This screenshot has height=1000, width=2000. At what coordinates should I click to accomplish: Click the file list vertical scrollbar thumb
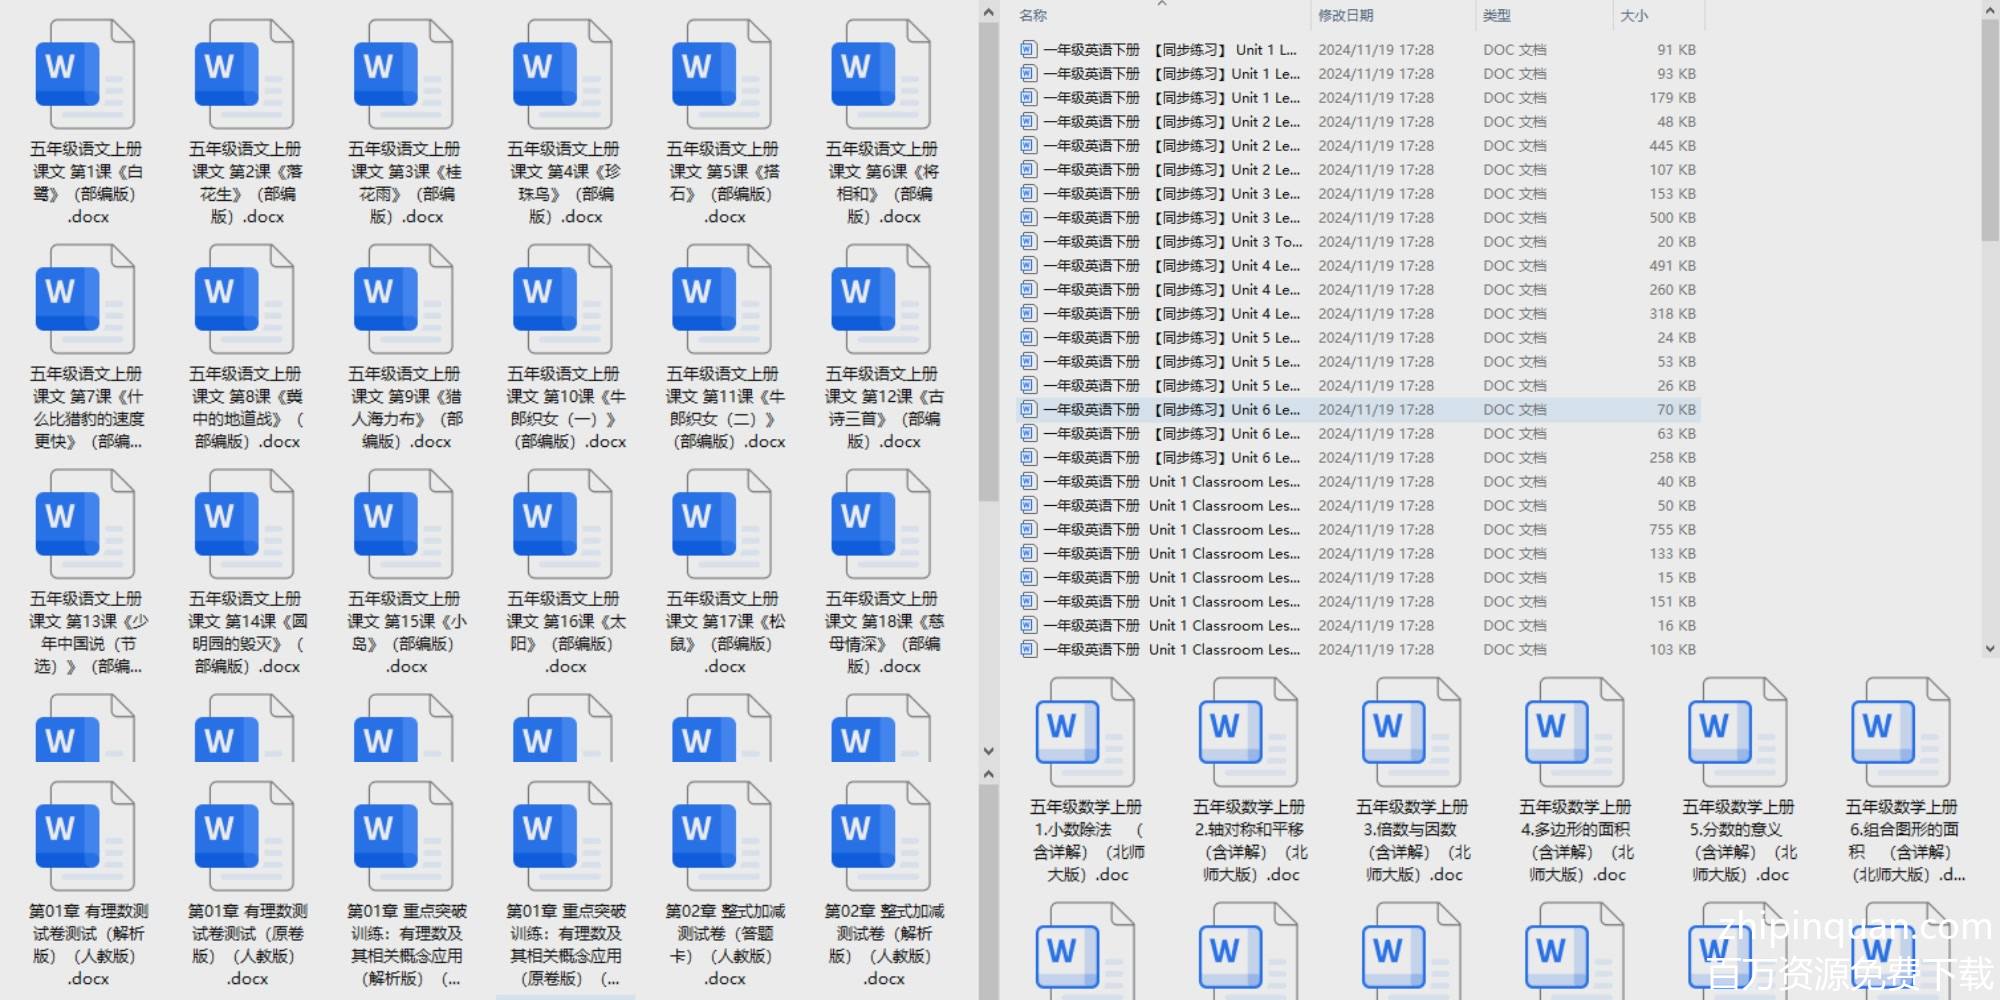tap(1990, 130)
